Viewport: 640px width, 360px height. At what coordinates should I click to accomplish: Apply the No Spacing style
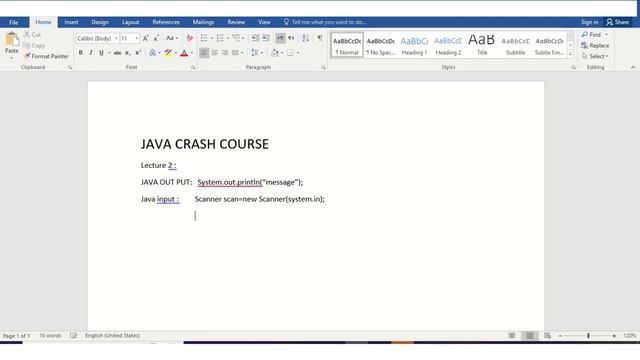click(380, 45)
